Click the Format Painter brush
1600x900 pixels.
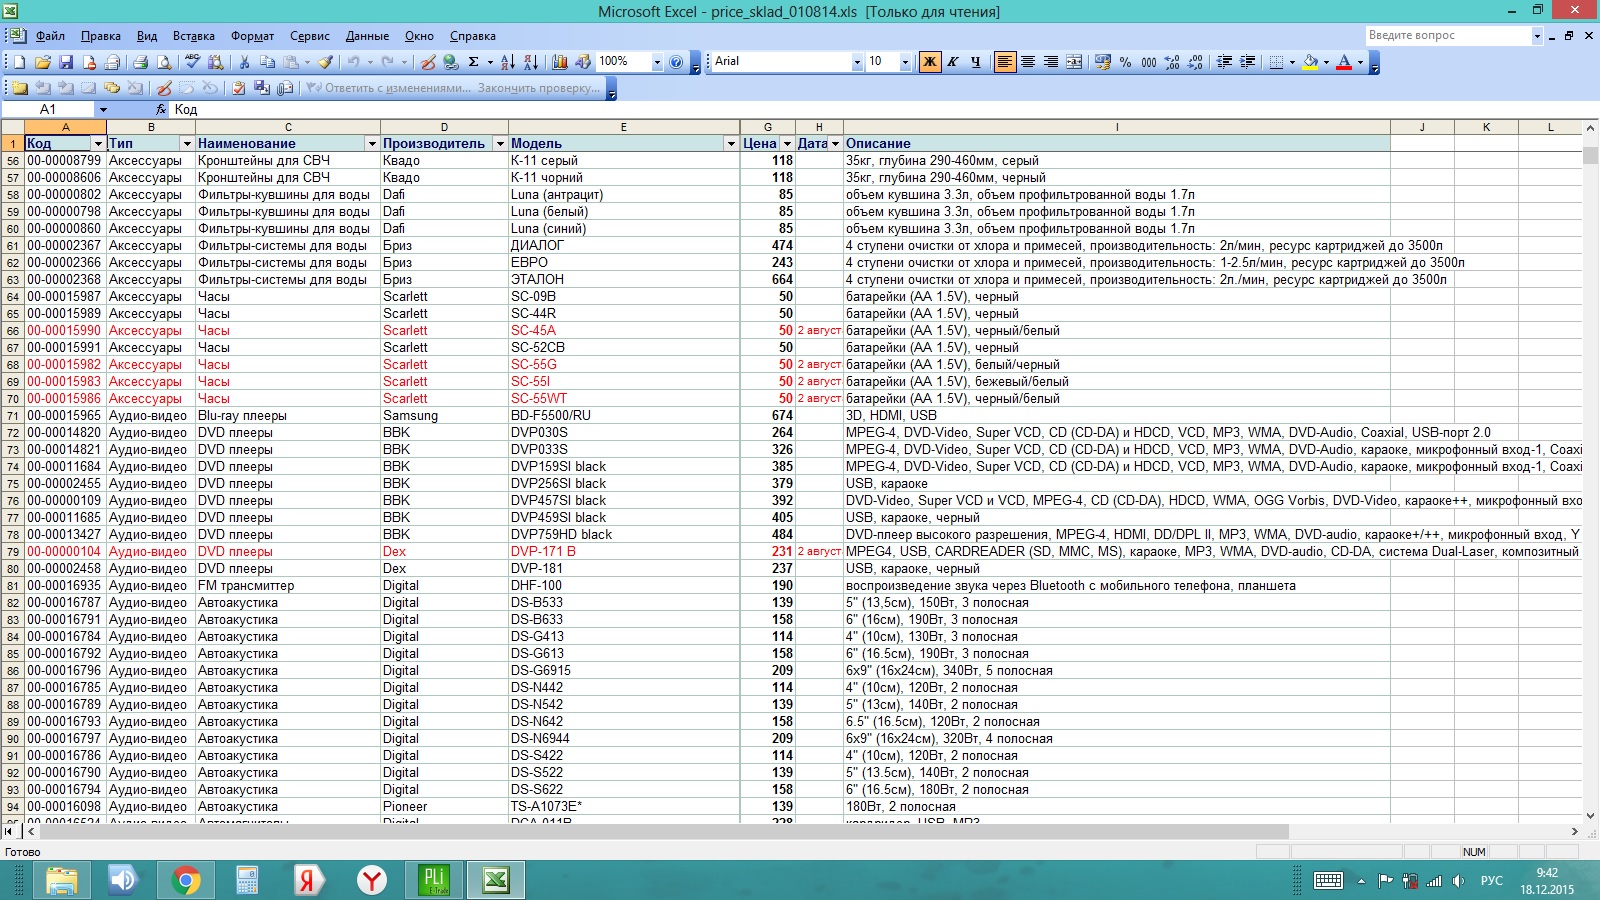(x=326, y=62)
